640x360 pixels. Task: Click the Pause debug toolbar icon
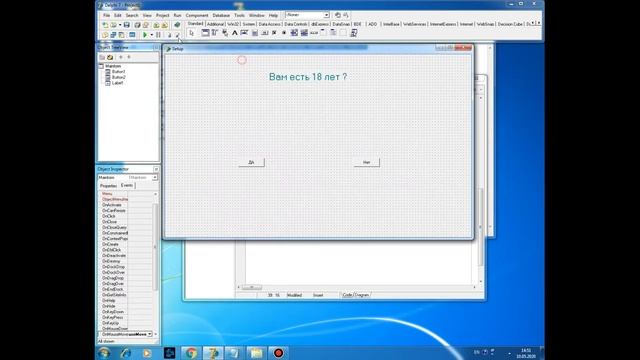[x=158, y=35]
